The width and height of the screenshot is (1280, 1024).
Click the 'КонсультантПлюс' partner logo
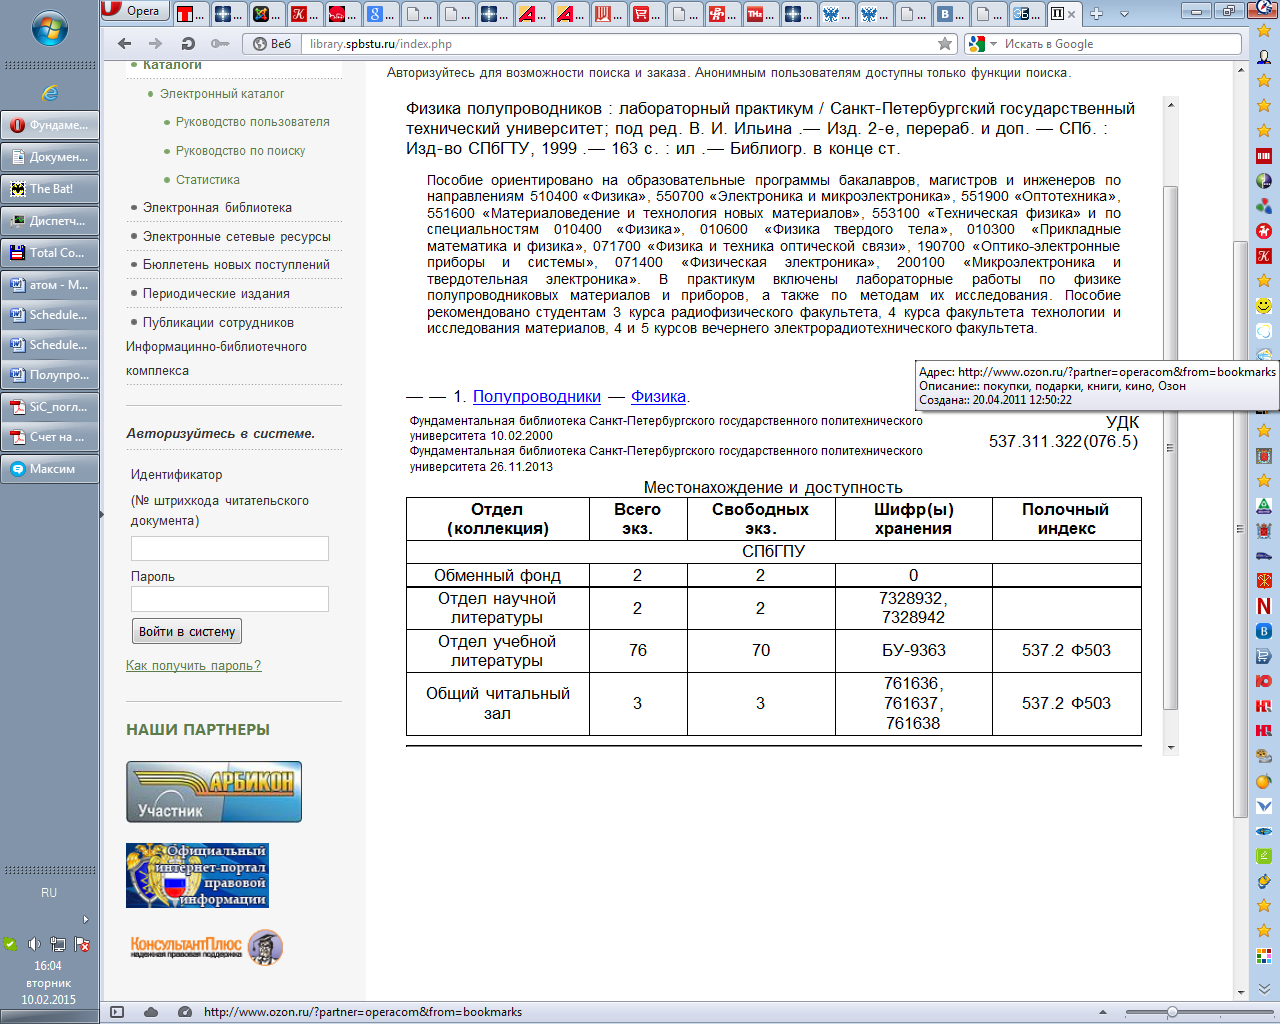click(206, 946)
